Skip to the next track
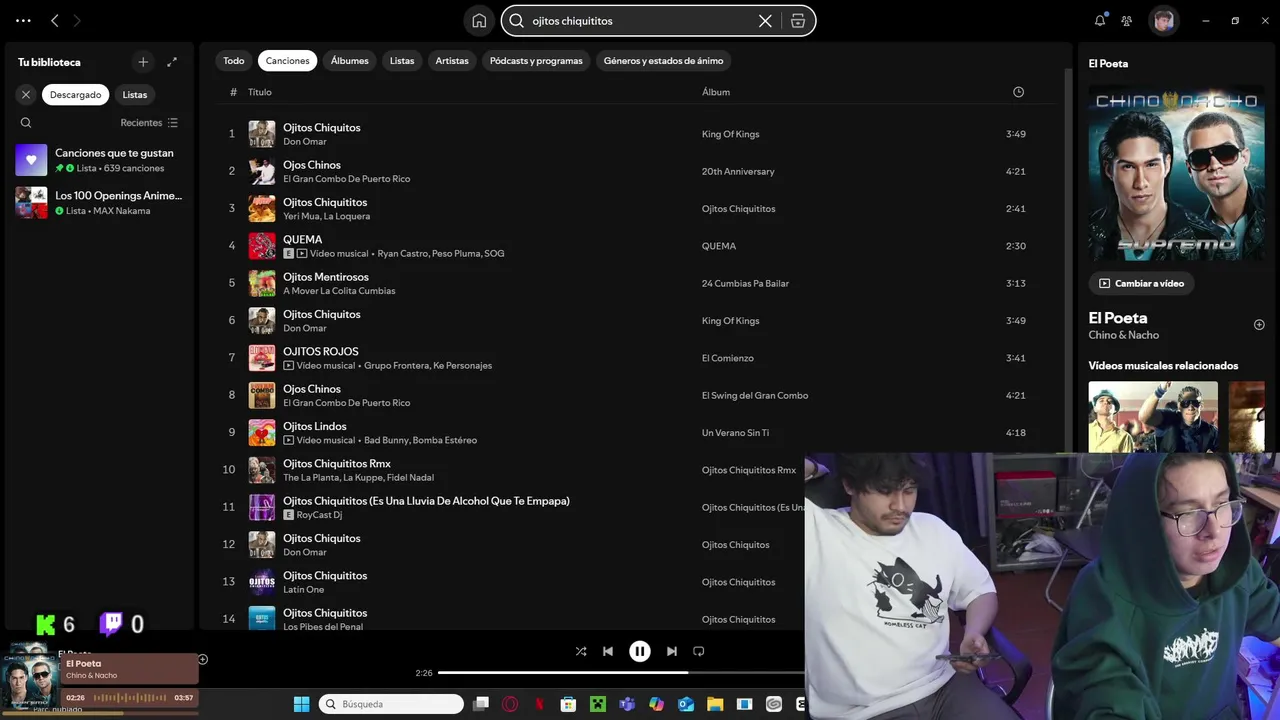The height and width of the screenshot is (720, 1280). pyautogui.click(x=672, y=651)
